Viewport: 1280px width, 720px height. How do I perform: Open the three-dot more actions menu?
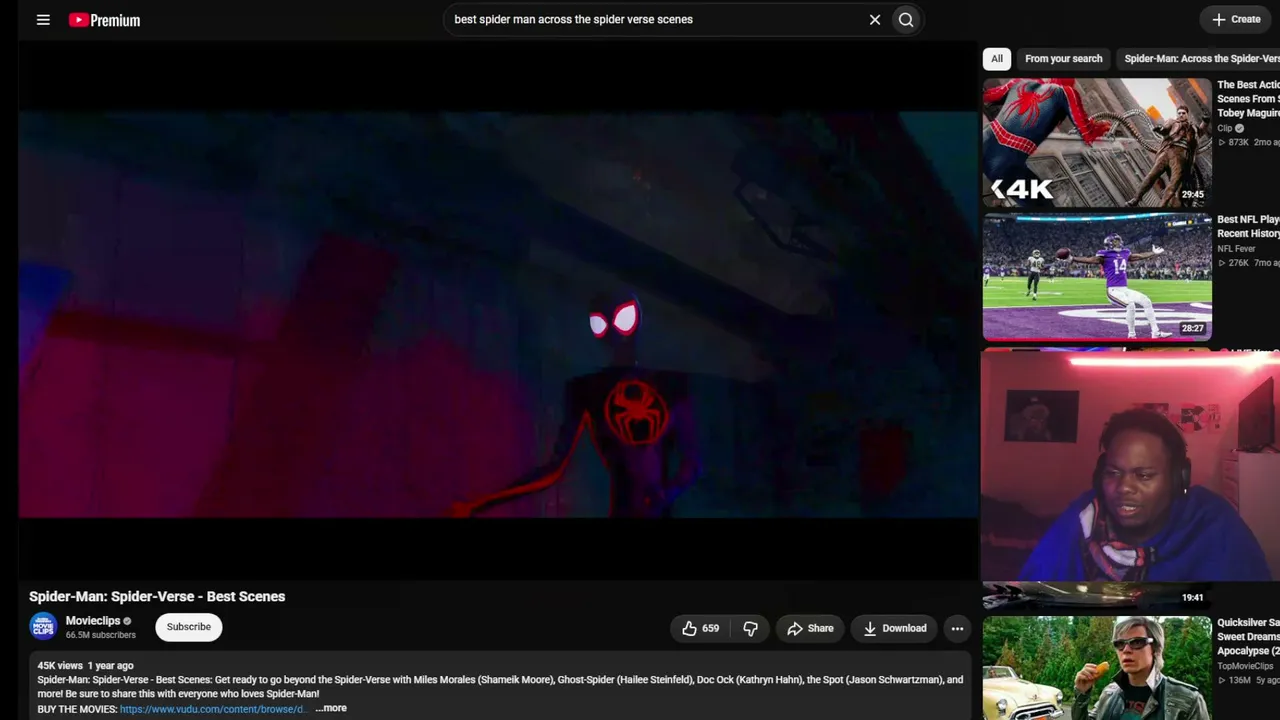click(x=957, y=628)
